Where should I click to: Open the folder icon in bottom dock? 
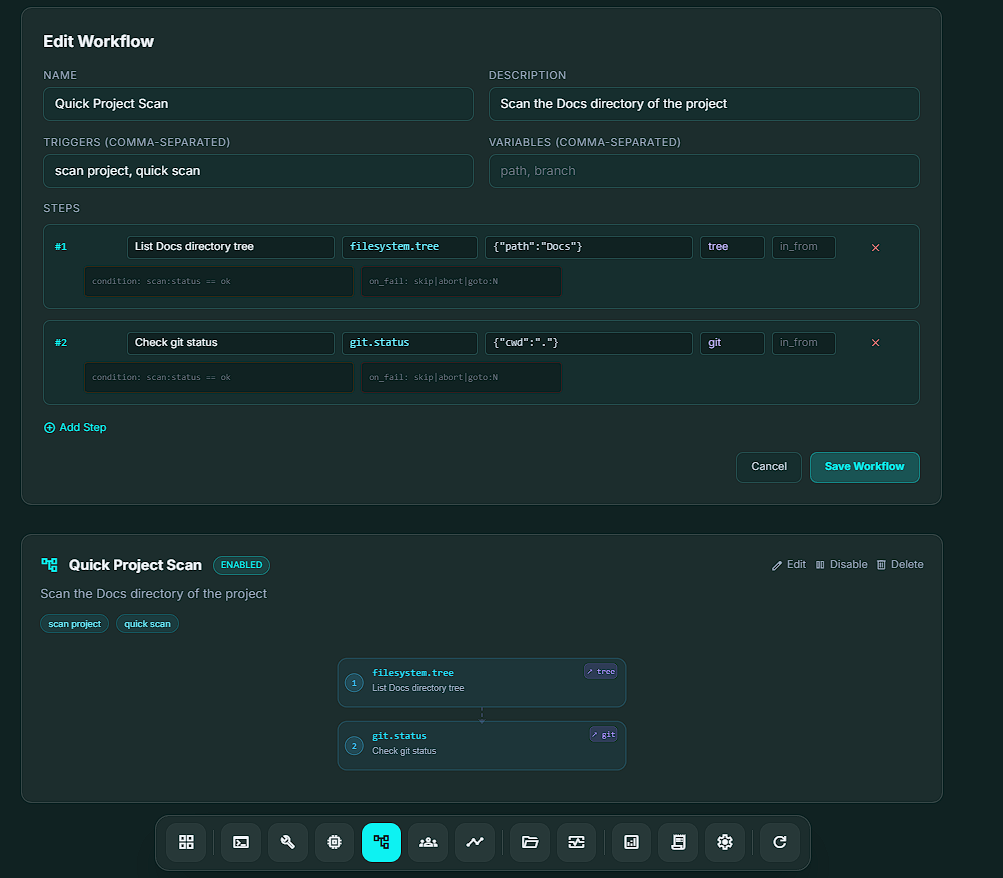click(530, 842)
